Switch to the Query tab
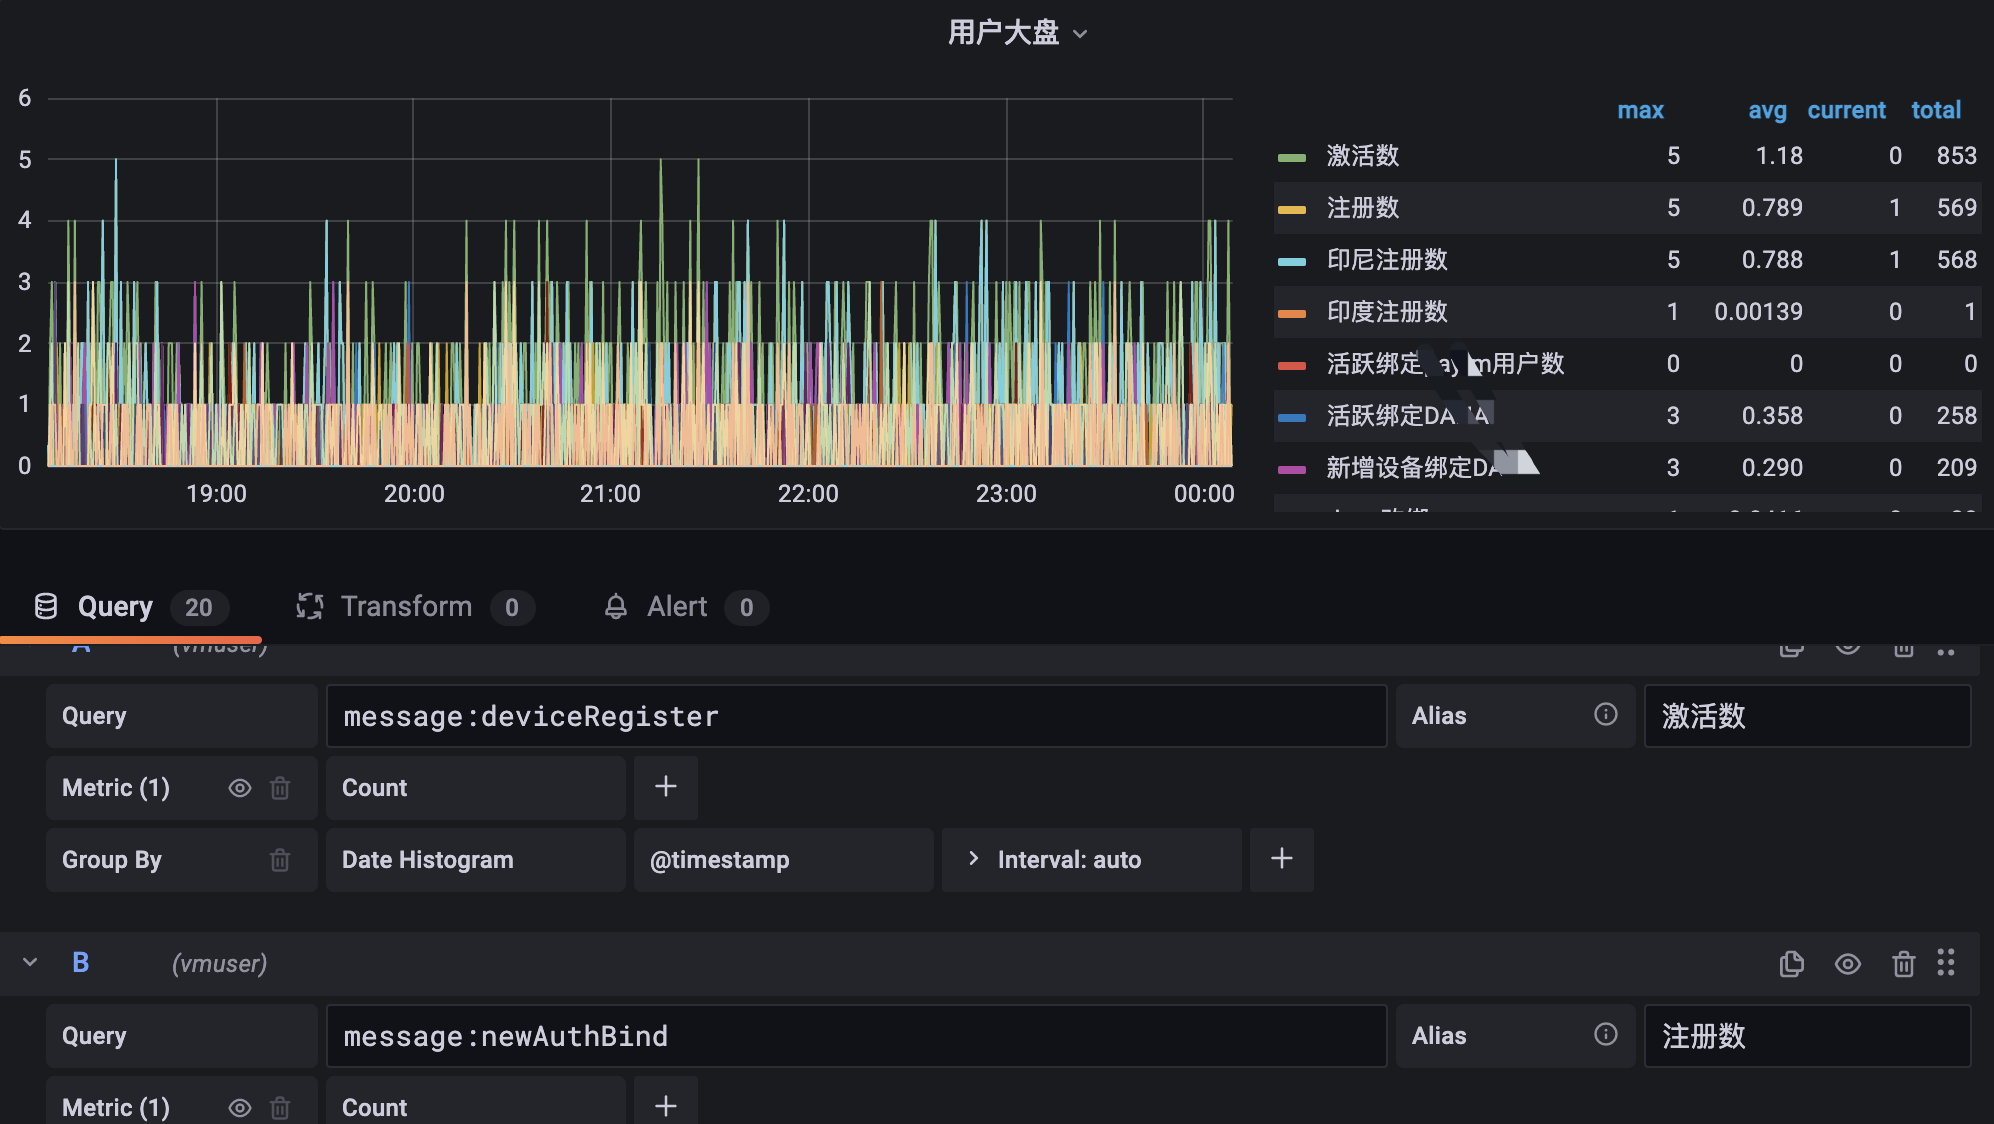Image resolution: width=1994 pixels, height=1124 pixels. click(131, 607)
